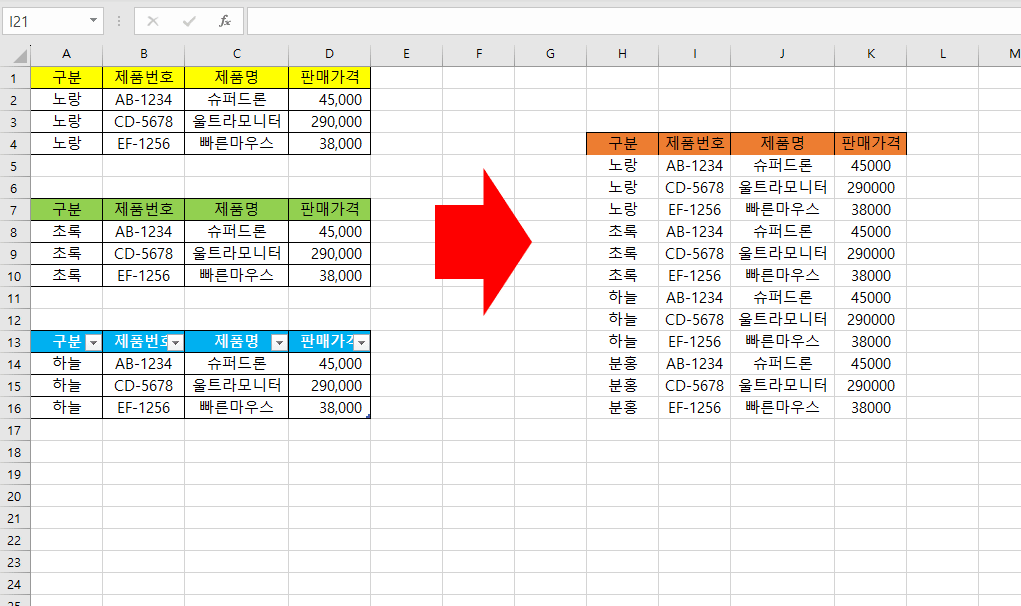This screenshot has height=606, width=1021.
Task: Click orange 구분 header cell in column H
Action: 622,143
